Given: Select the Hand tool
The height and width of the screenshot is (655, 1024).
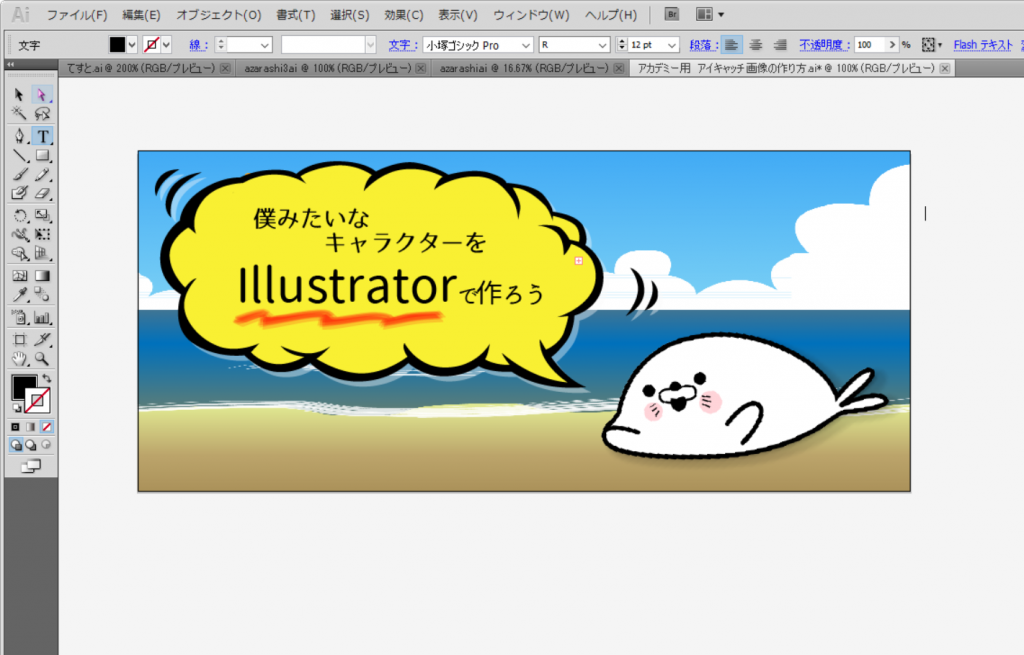Looking at the screenshot, I should click(x=20, y=359).
